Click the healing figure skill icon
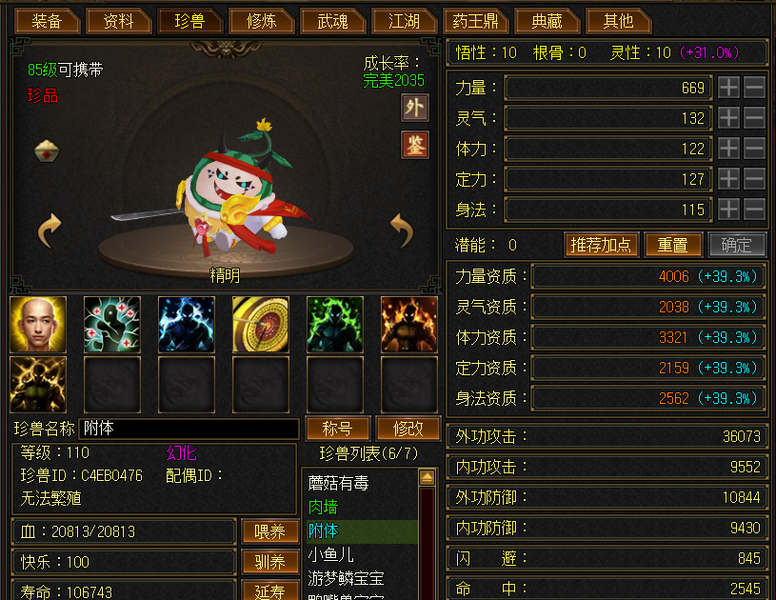This screenshot has width=776, height=600. tap(112, 324)
